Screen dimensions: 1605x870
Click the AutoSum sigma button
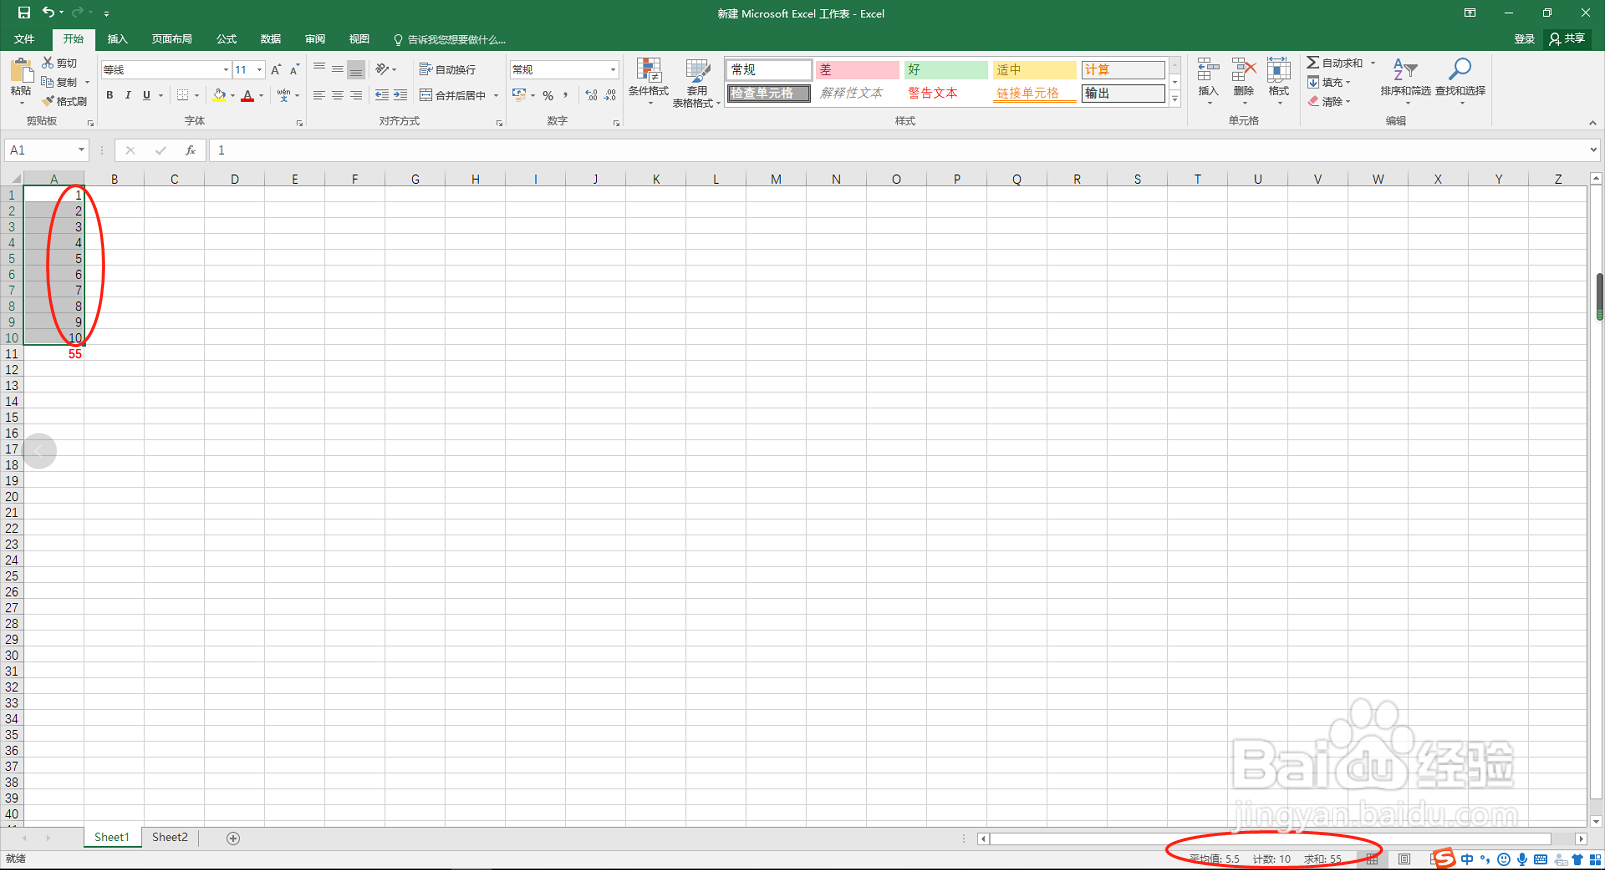point(1335,63)
